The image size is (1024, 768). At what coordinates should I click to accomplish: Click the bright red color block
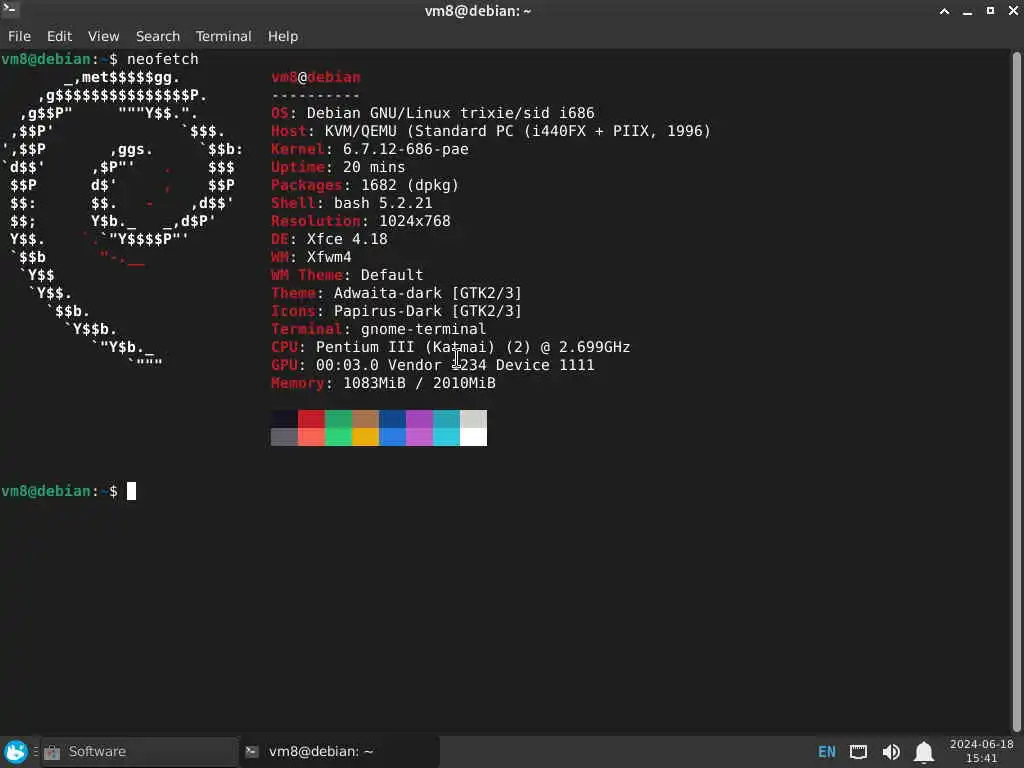tap(312, 437)
